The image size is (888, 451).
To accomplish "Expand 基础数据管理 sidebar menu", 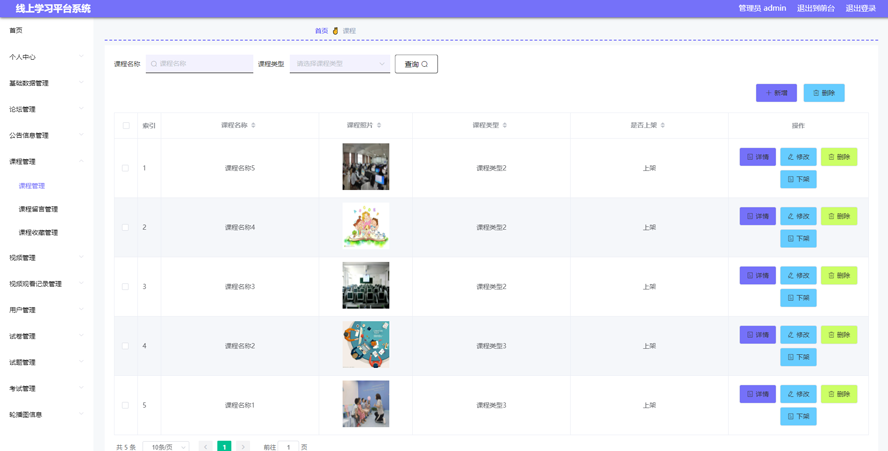I will click(46, 83).
